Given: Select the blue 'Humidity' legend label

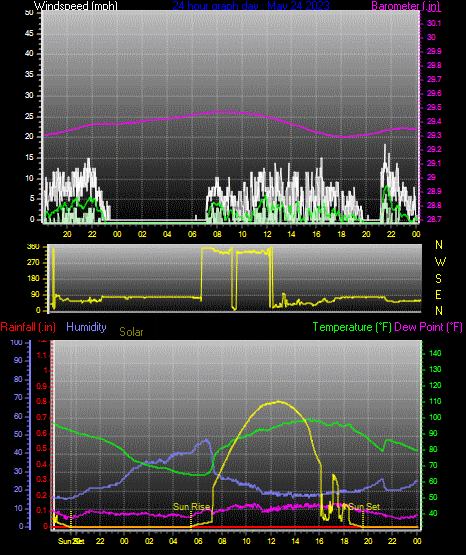Looking at the screenshot, I should 86,327.
